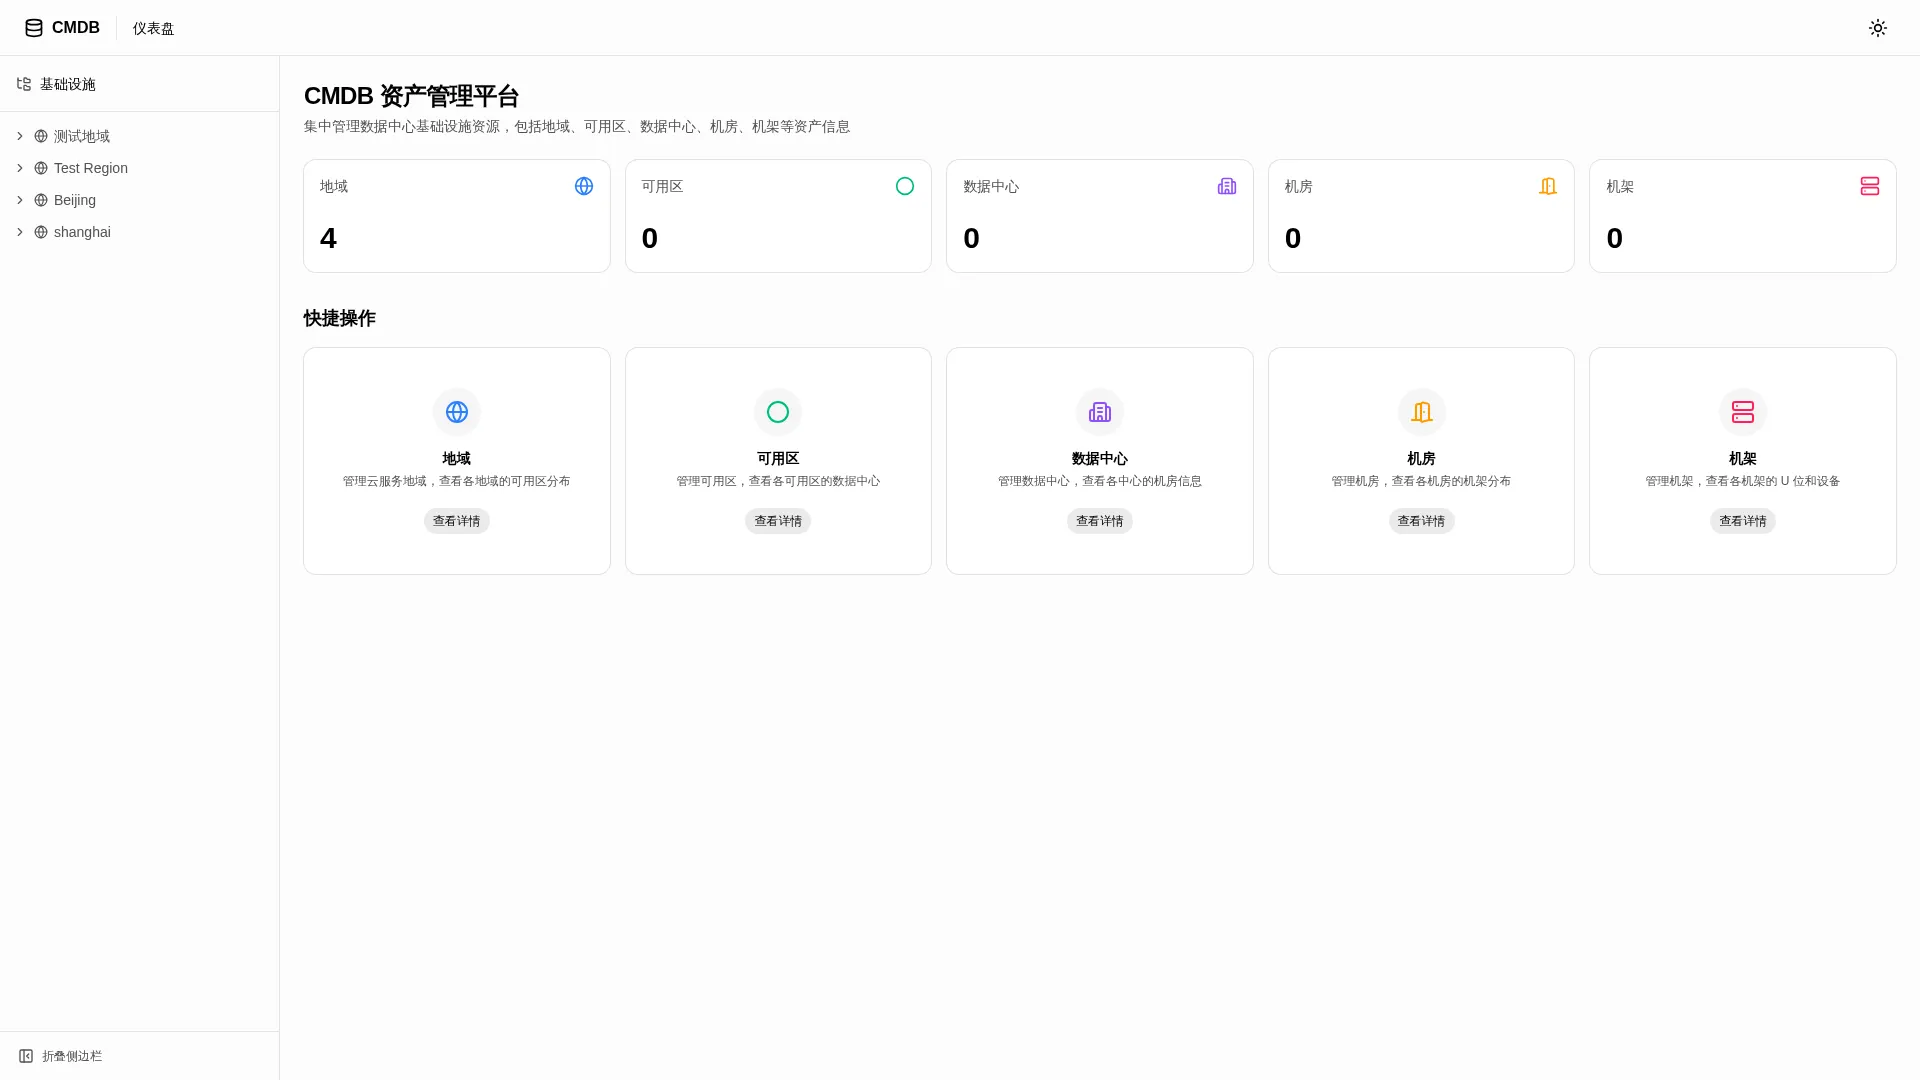Click the globe icon beside Test Region

pos(41,168)
